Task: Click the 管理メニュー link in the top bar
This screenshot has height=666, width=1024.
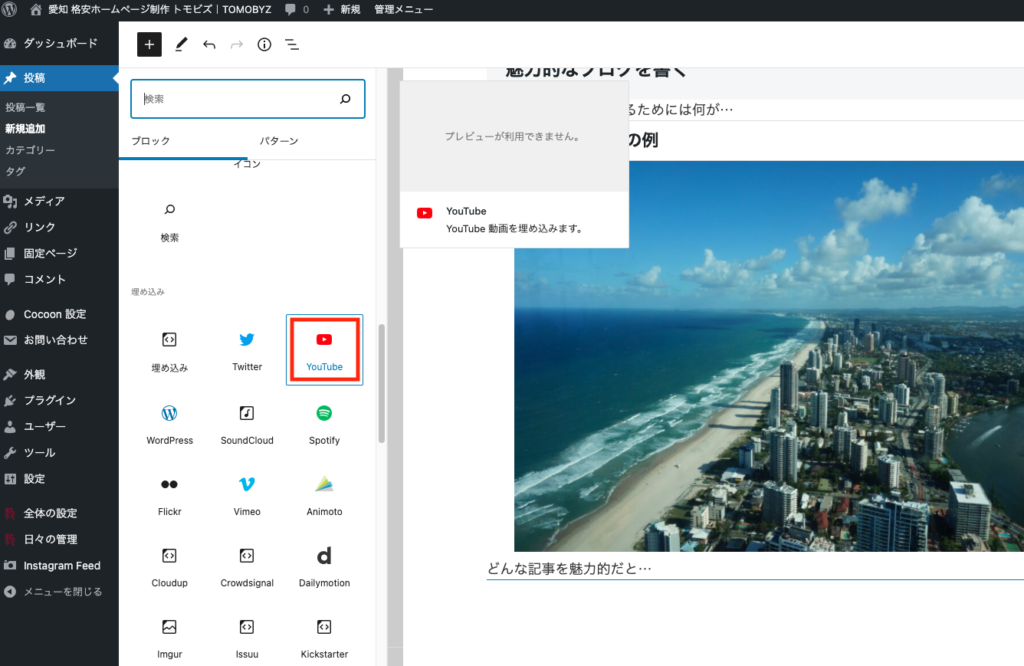Action: pyautogui.click(x=403, y=9)
